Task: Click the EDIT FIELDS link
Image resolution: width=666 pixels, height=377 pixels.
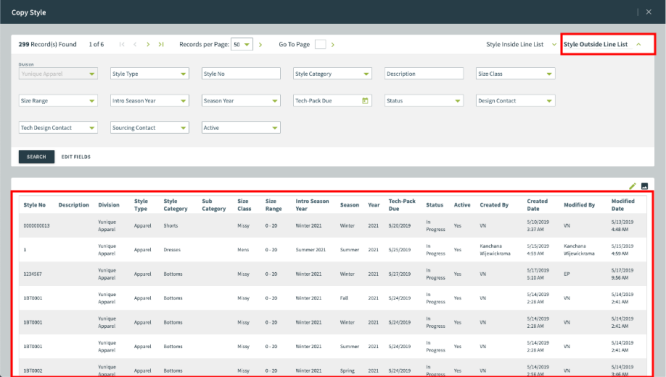Action: coord(76,157)
